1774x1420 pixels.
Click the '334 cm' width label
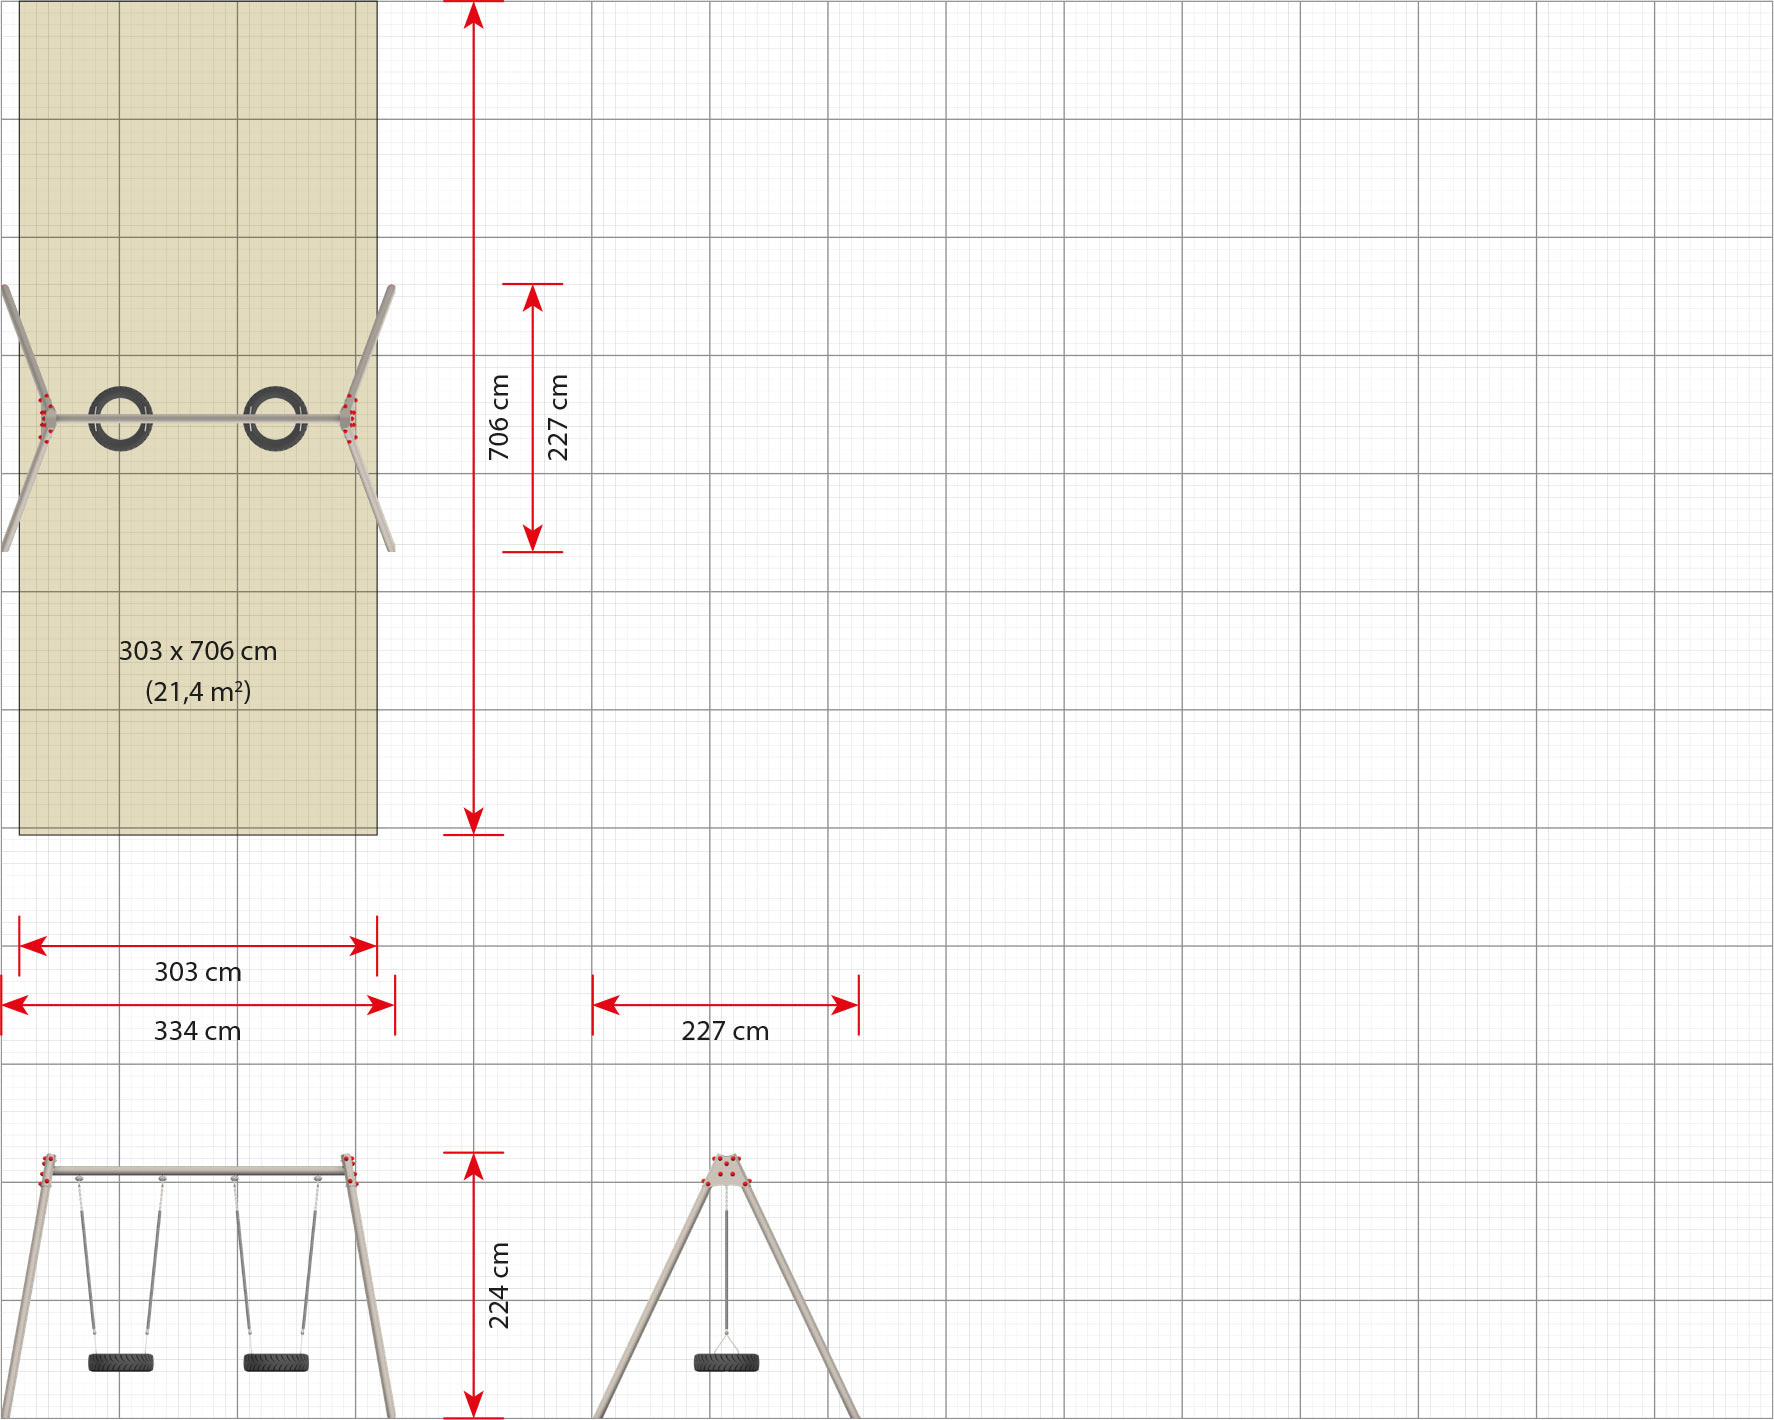[198, 1031]
